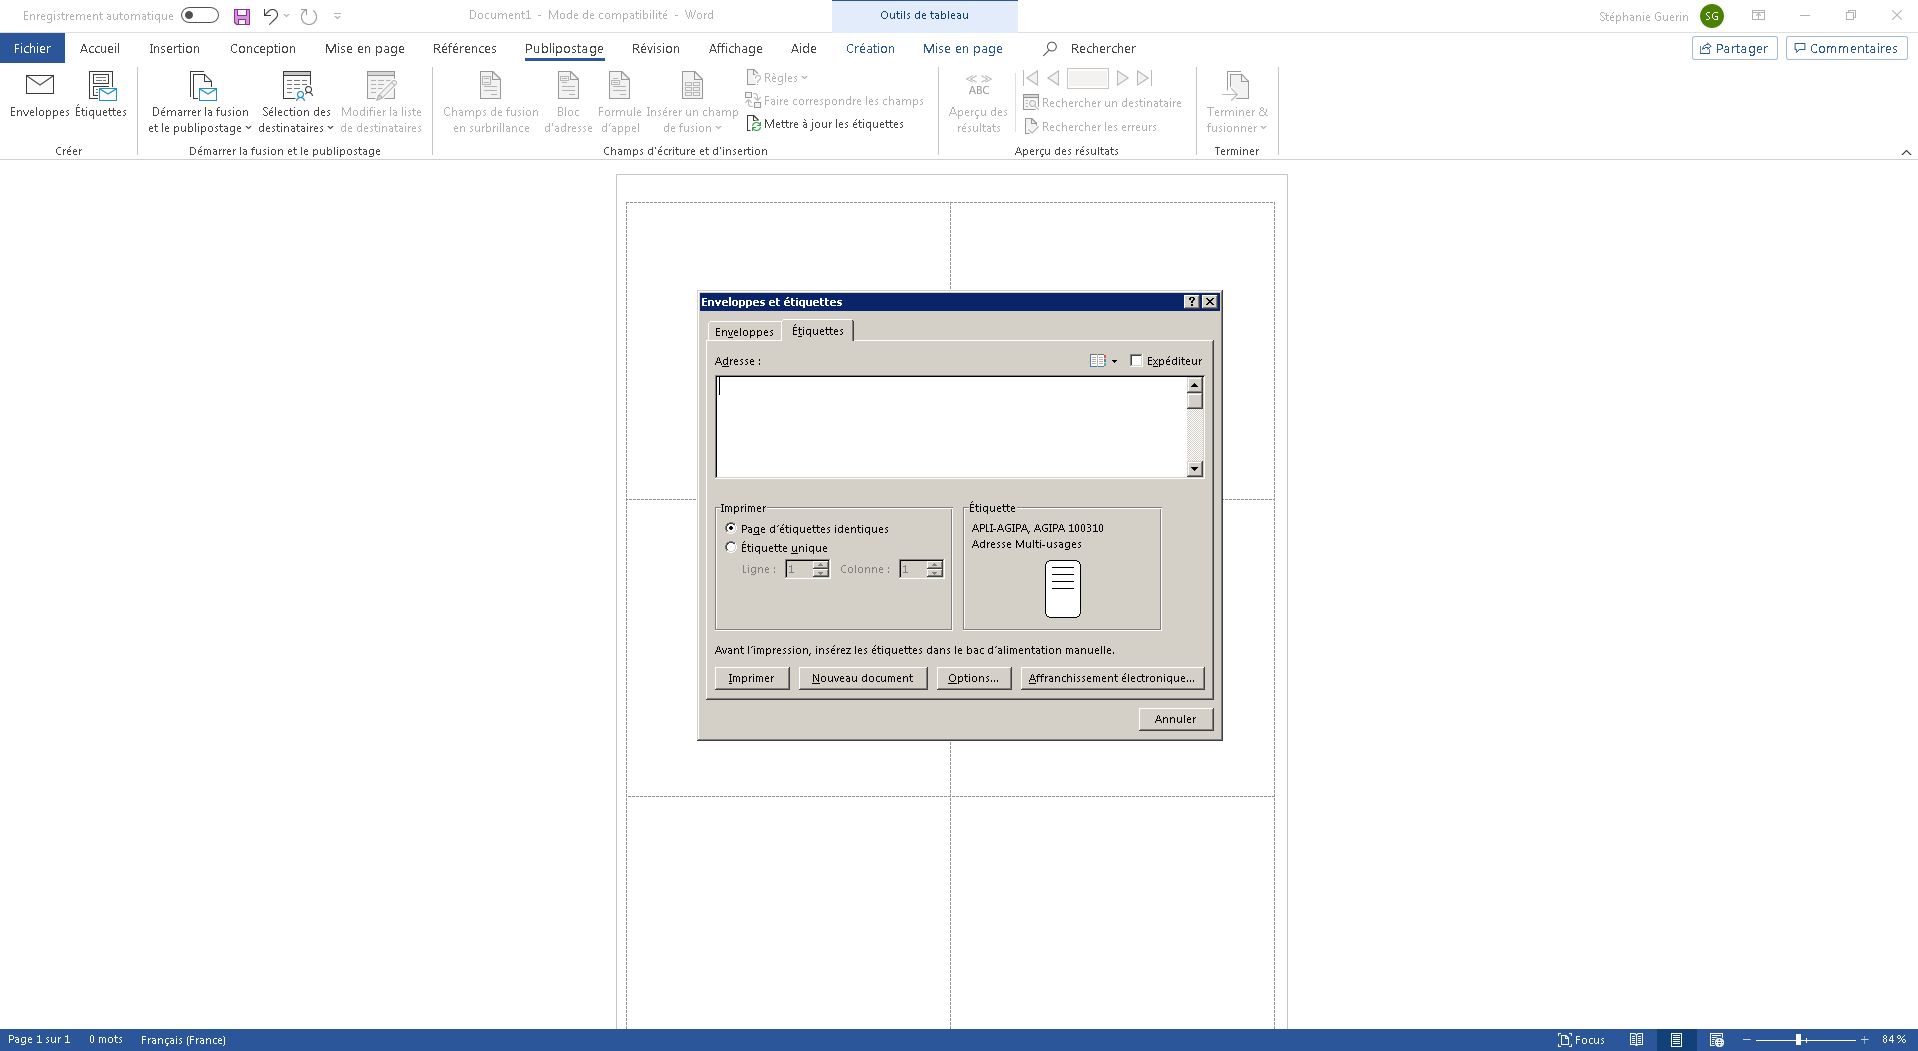Open the Révision ribbon tab
The height and width of the screenshot is (1051, 1918).
pos(655,48)
